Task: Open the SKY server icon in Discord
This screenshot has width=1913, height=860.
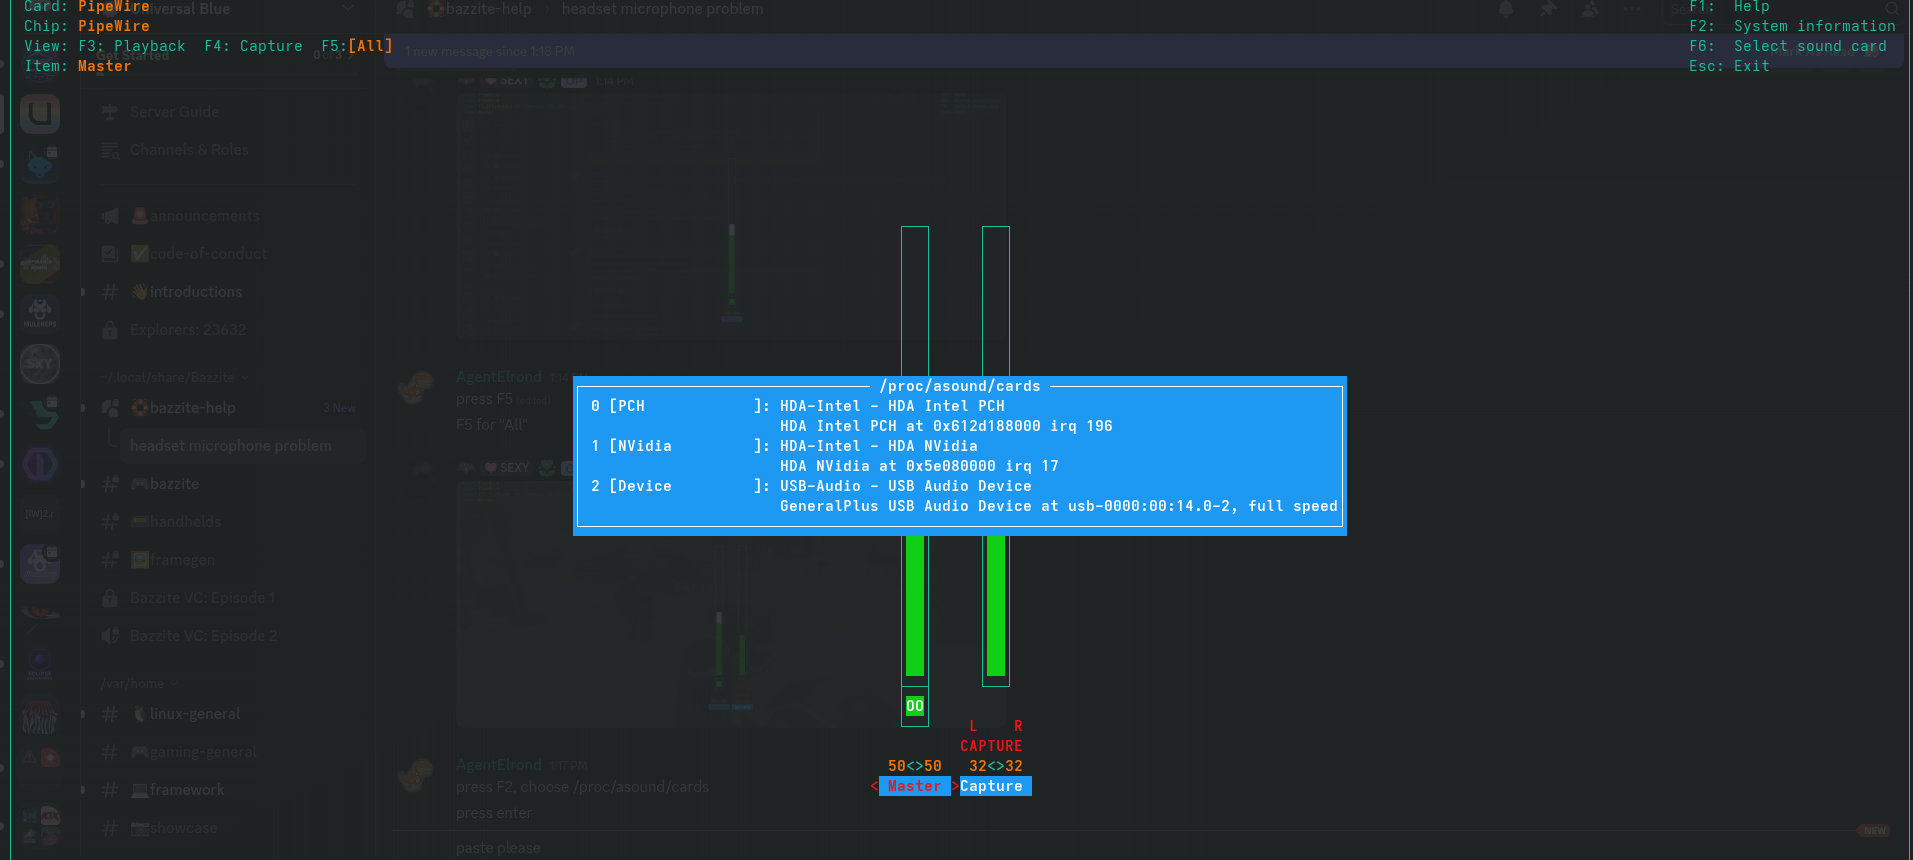Action: coord(40,364)
